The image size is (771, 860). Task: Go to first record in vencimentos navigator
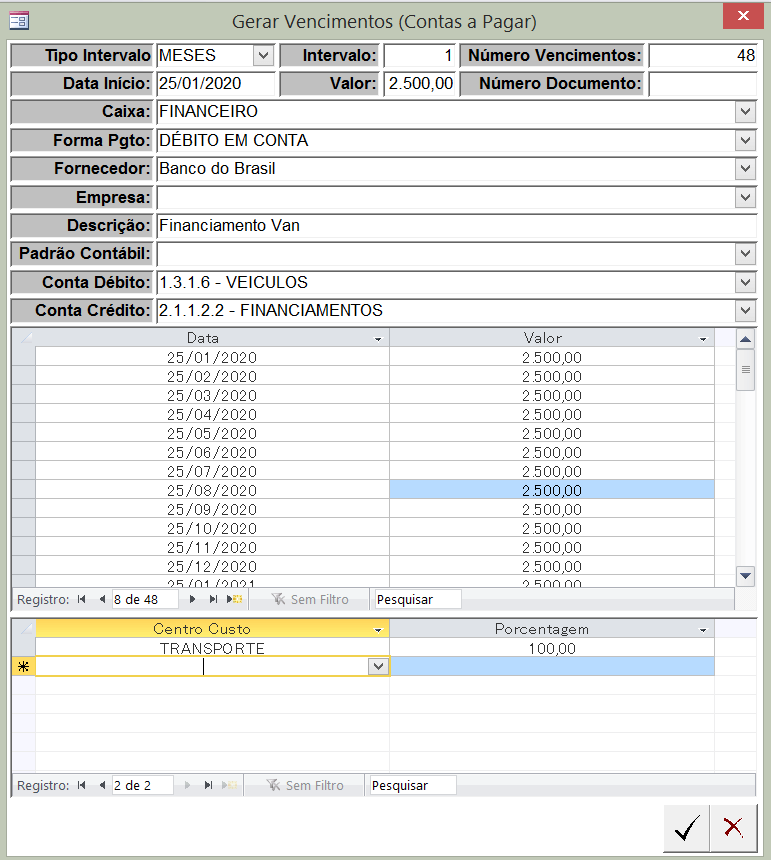click(x=83, y=599)
